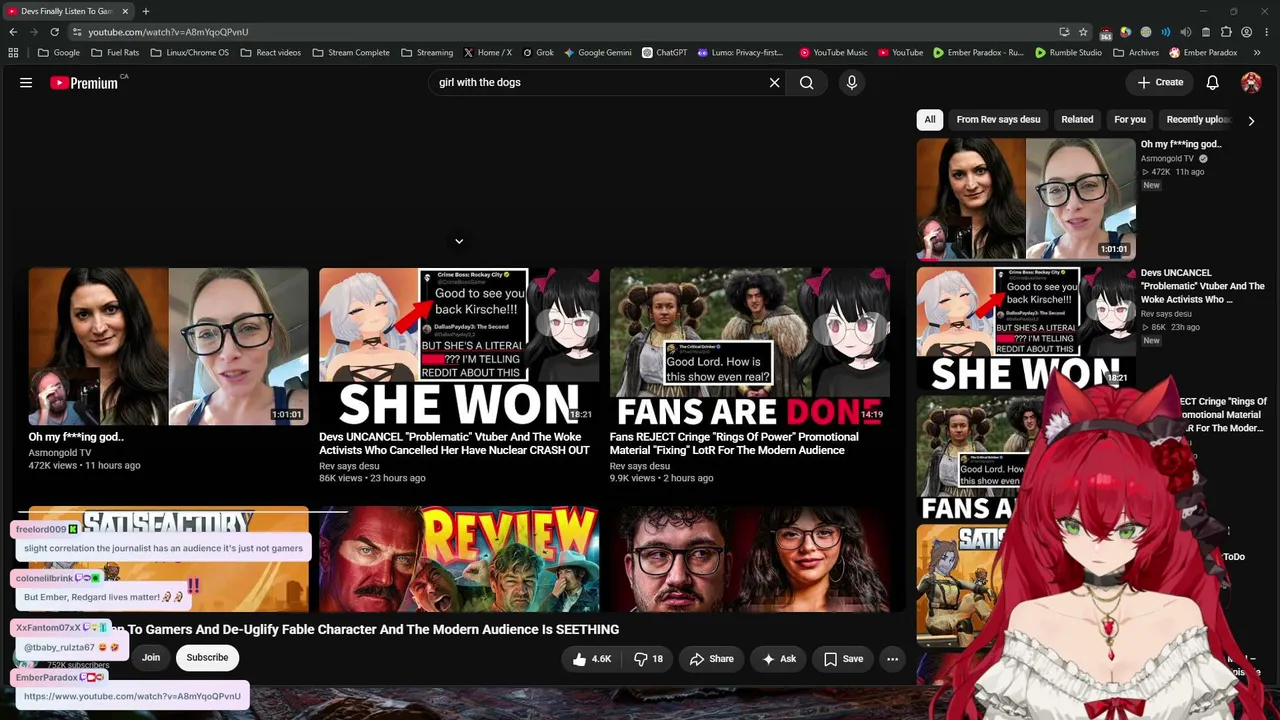Viewport: 1280px width, 720px height.
Task: Dislike the video (18 thumbs down)
Action: 648,659
